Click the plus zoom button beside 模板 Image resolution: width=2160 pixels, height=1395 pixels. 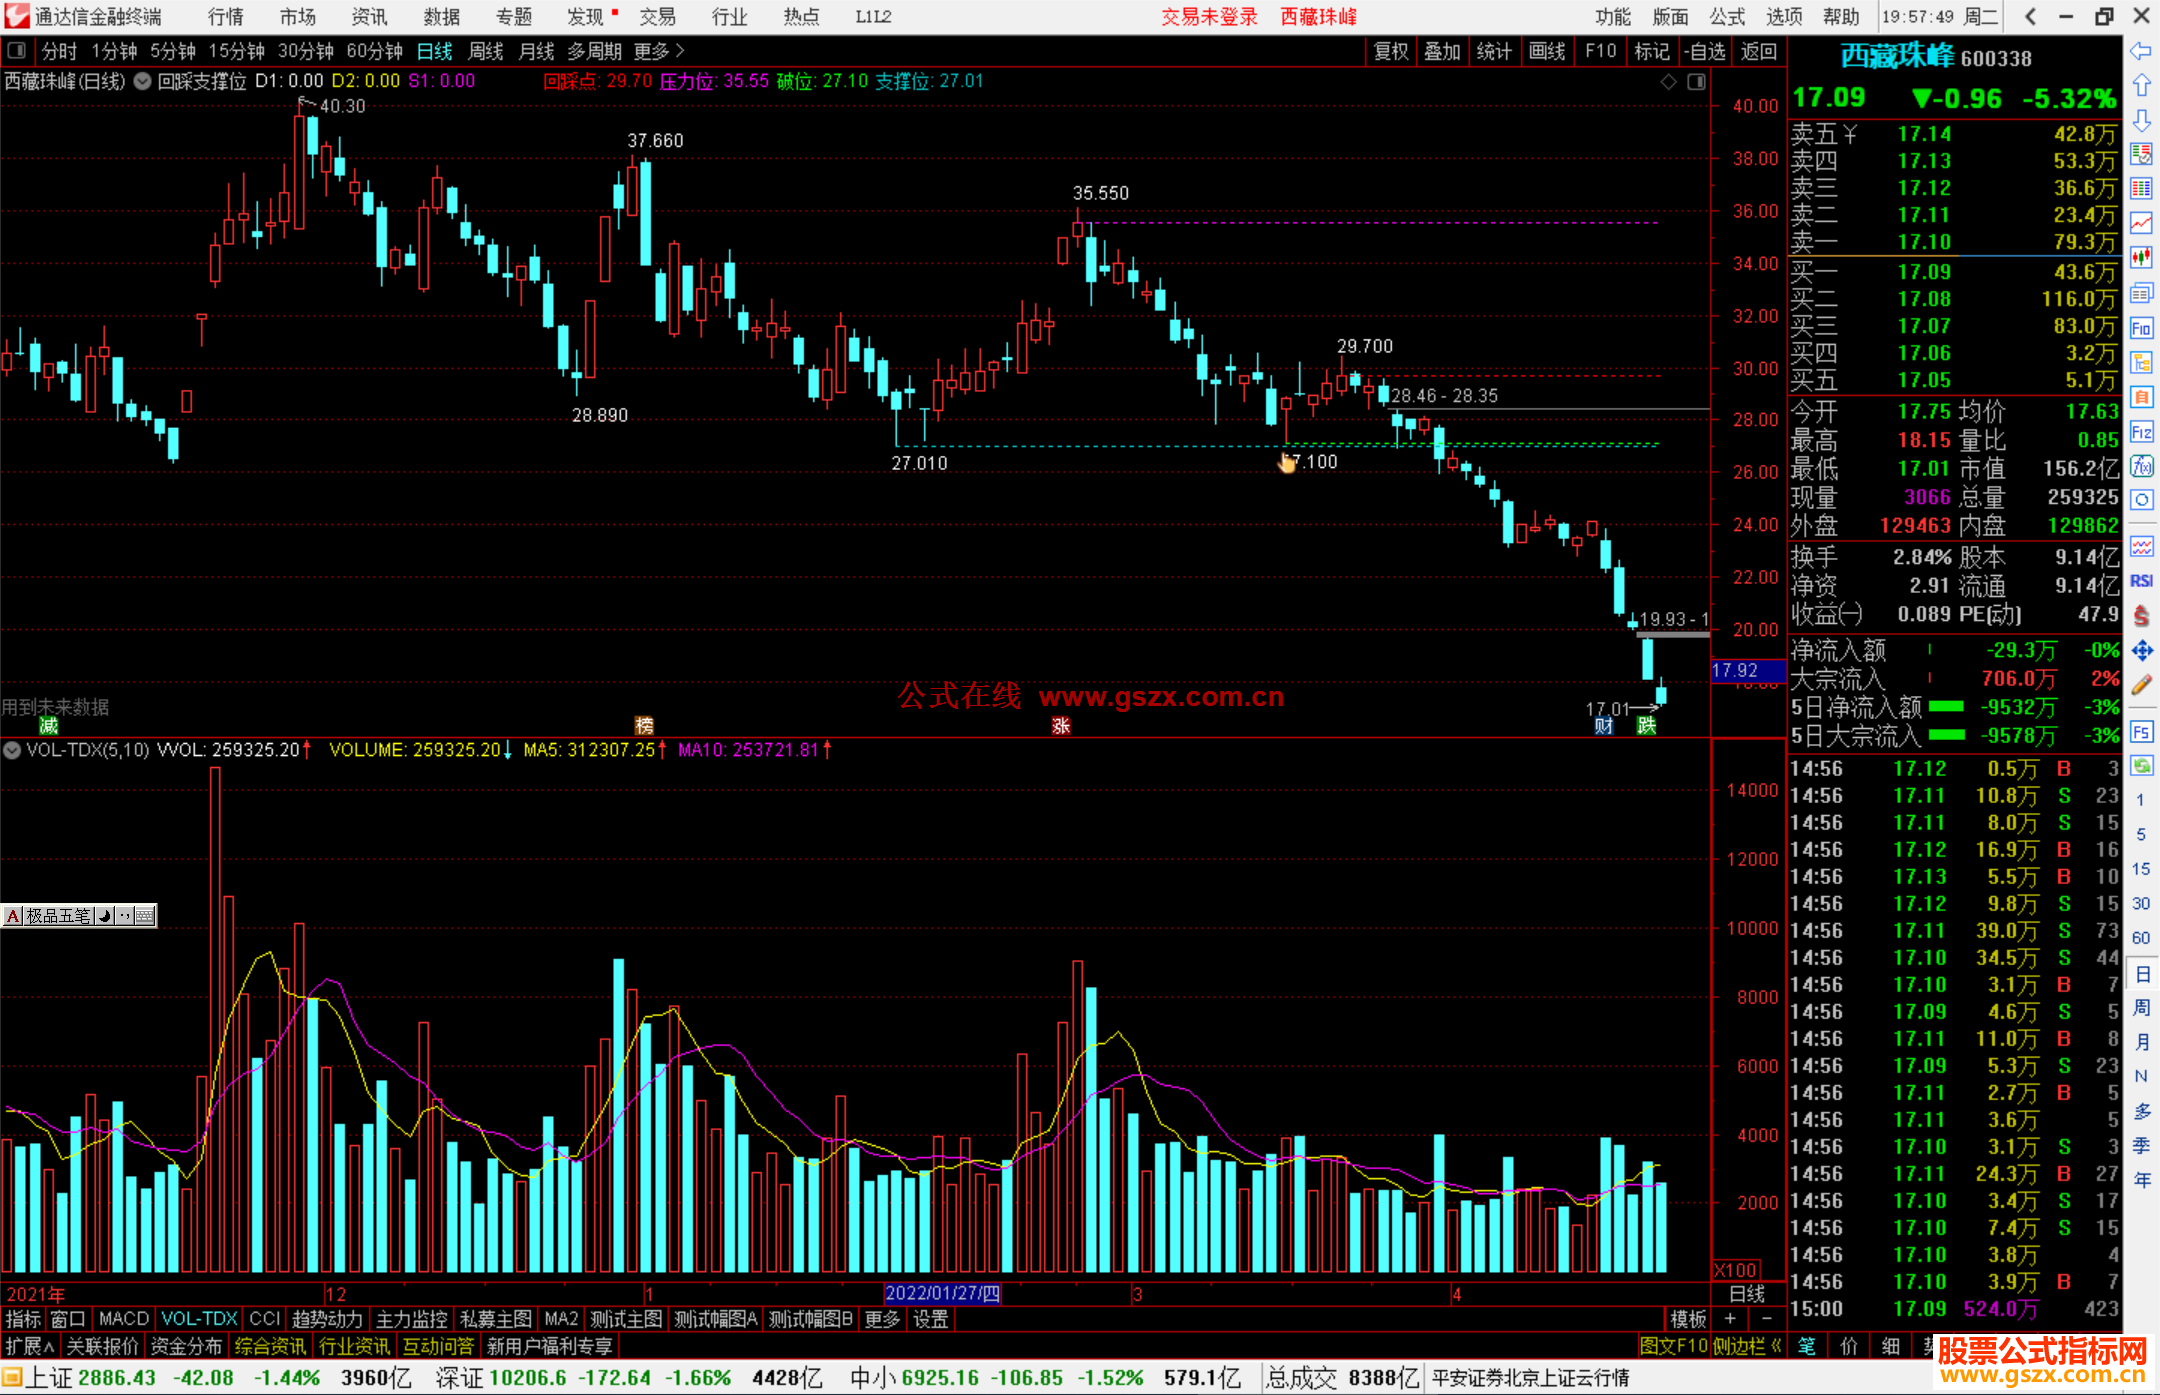[1730, 1319]
